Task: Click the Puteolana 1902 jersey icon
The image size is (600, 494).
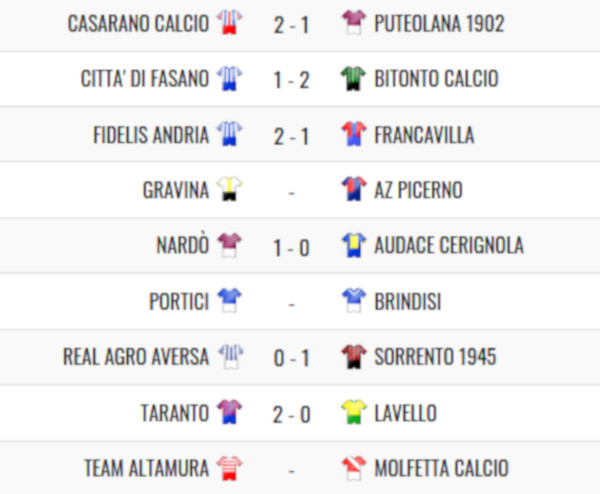Action: tap(353, 23)
